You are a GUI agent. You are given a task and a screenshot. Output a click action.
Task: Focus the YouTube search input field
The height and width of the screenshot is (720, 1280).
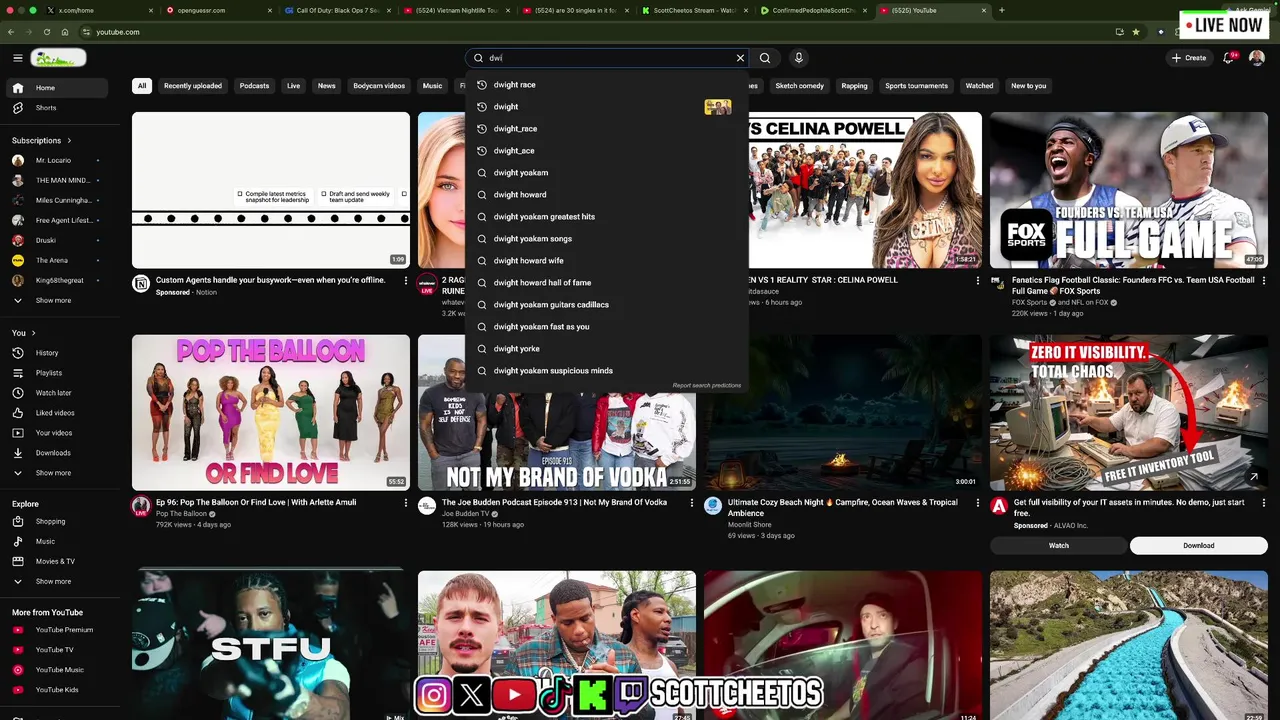608,58
